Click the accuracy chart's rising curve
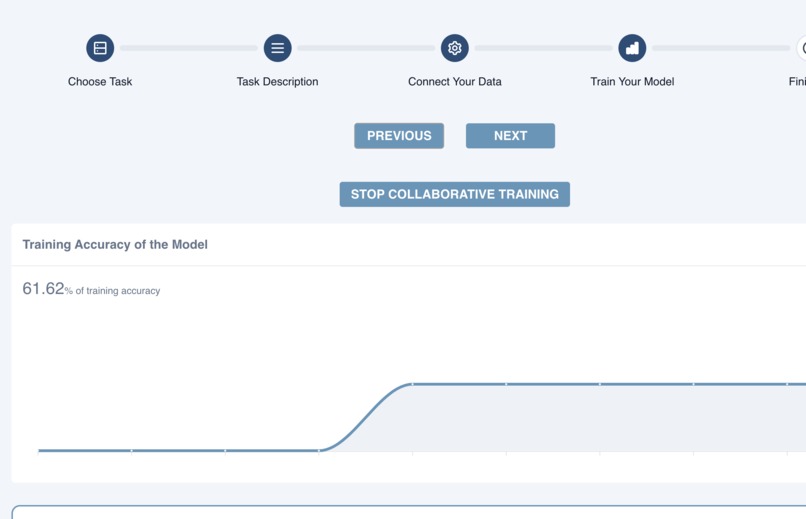The height and width of the screenshot is (519, 806). (x=367, y=416)
